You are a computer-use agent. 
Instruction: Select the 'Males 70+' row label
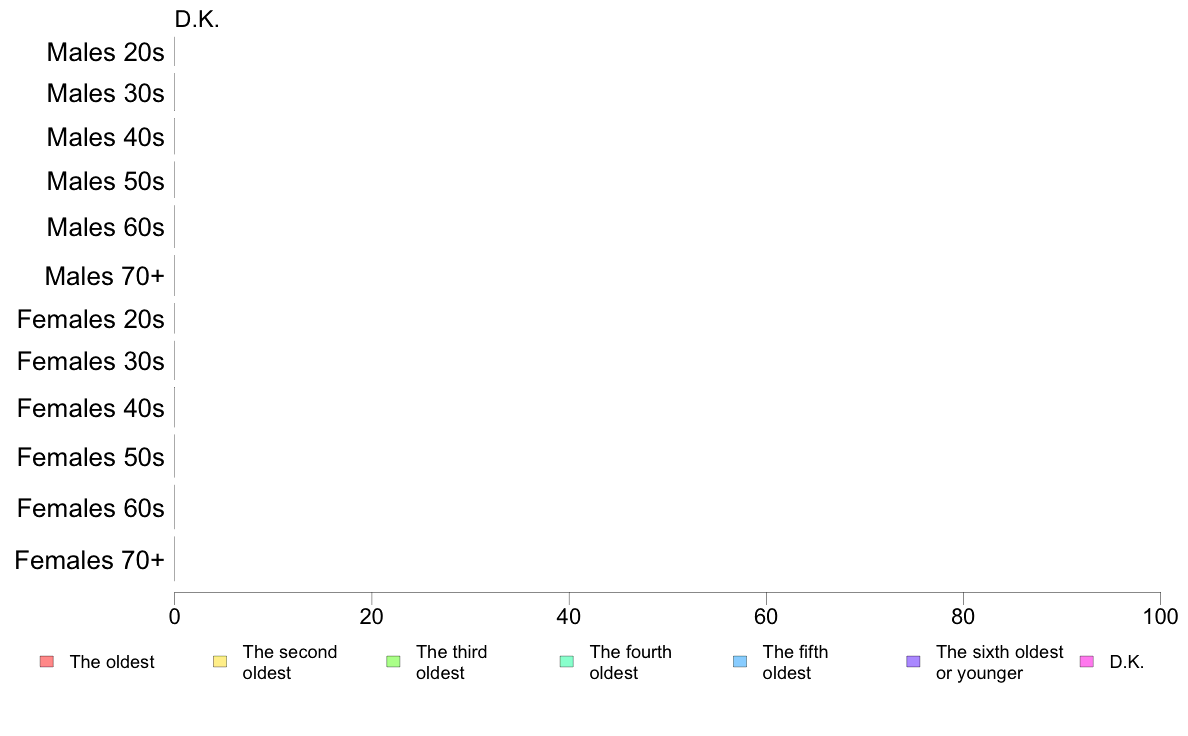coord(105,276)
